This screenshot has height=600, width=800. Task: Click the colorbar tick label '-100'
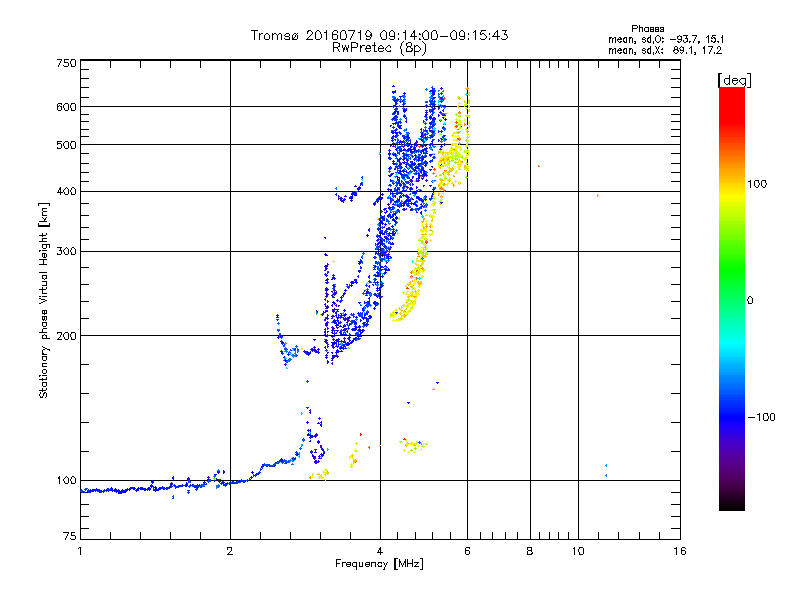762,417
